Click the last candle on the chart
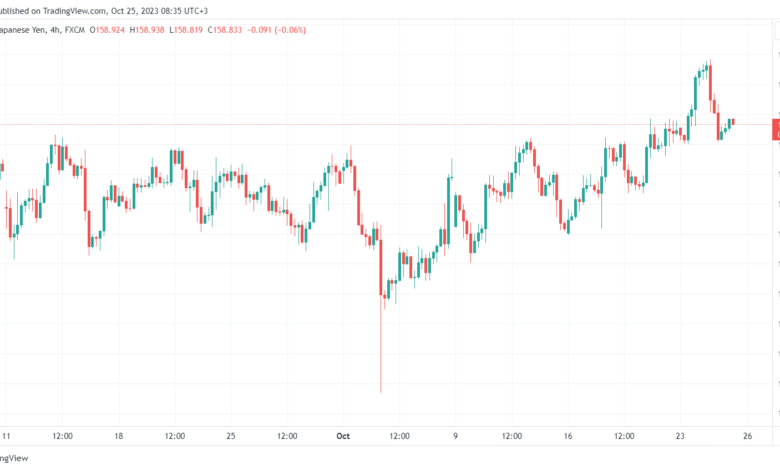 (733, 122)
